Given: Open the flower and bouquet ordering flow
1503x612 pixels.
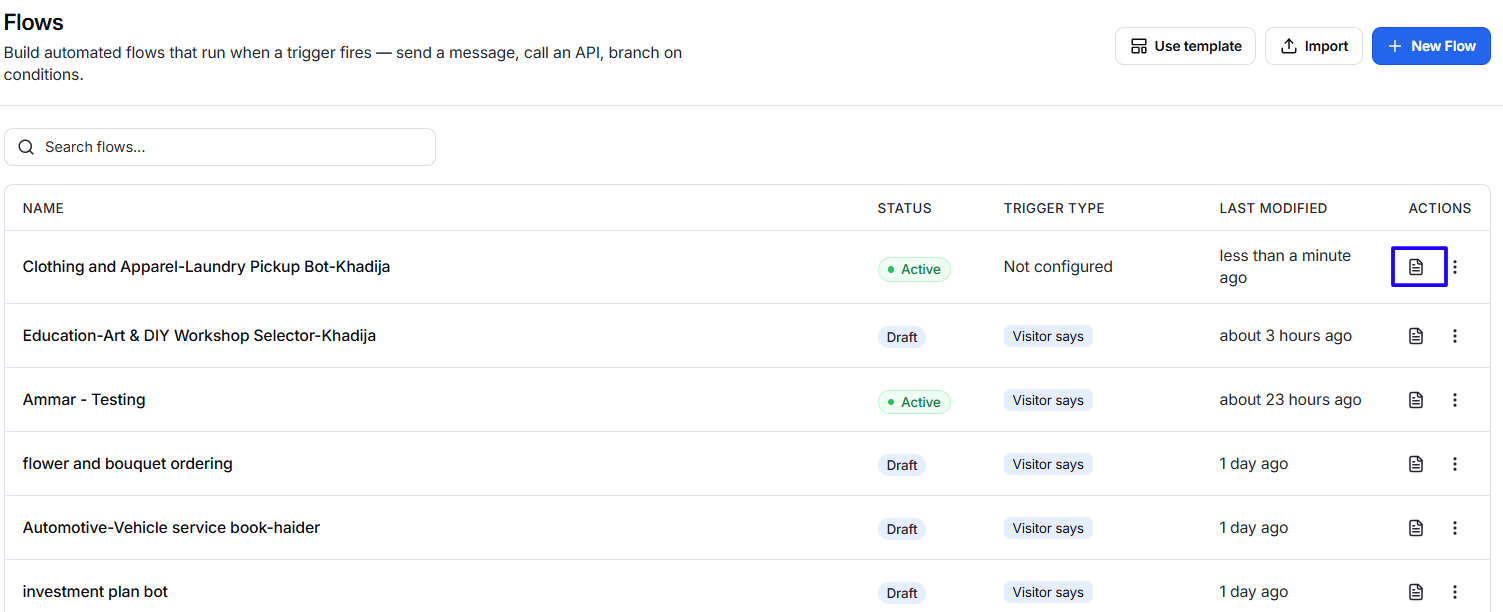Looking at the screenshot, I should tap(128, 464).
